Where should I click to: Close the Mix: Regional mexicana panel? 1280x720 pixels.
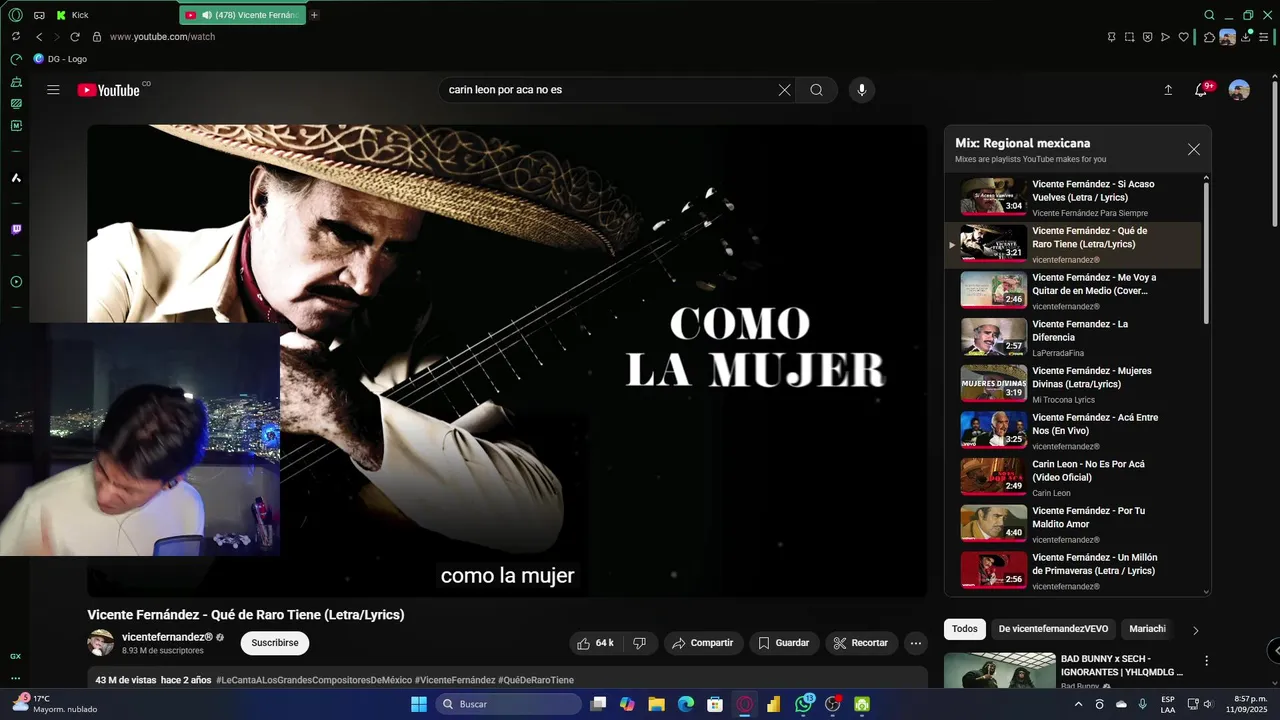(1194, 149)
